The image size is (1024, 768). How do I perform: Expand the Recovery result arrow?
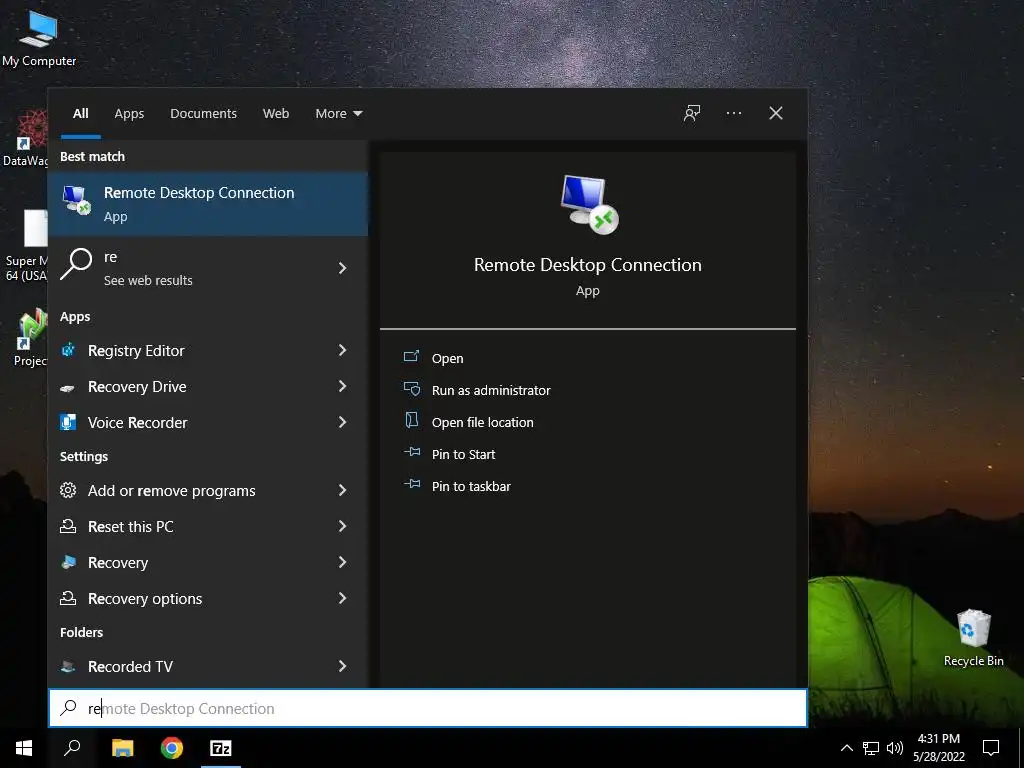pyautogui.click(x=342, y=562)
